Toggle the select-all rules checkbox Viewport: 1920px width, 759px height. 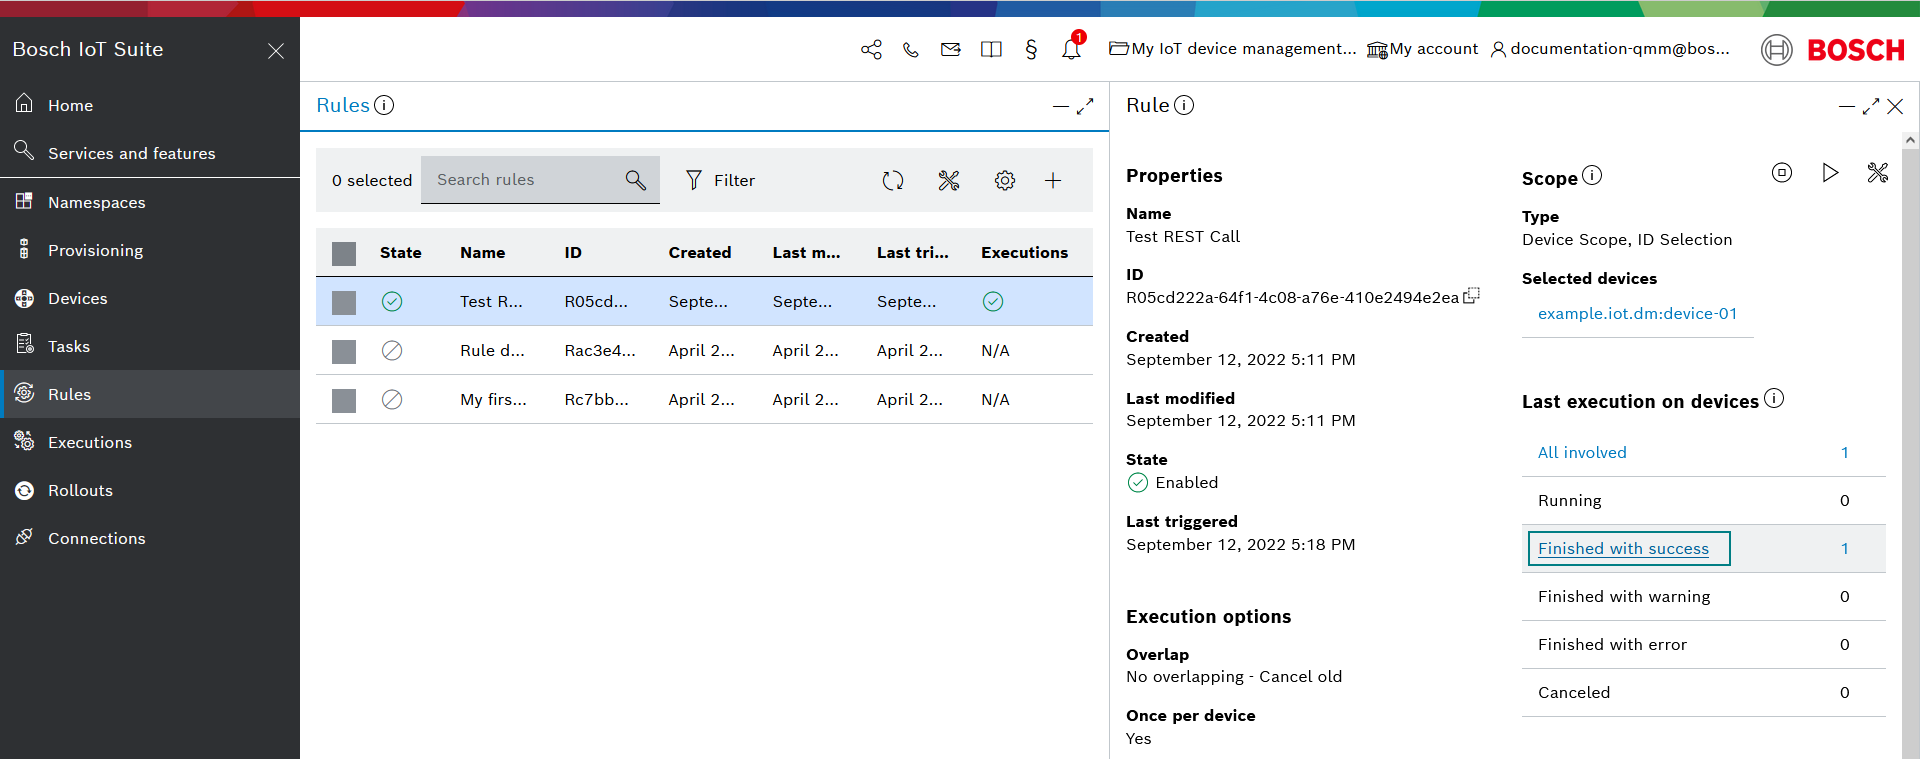(x=344, y=254)
